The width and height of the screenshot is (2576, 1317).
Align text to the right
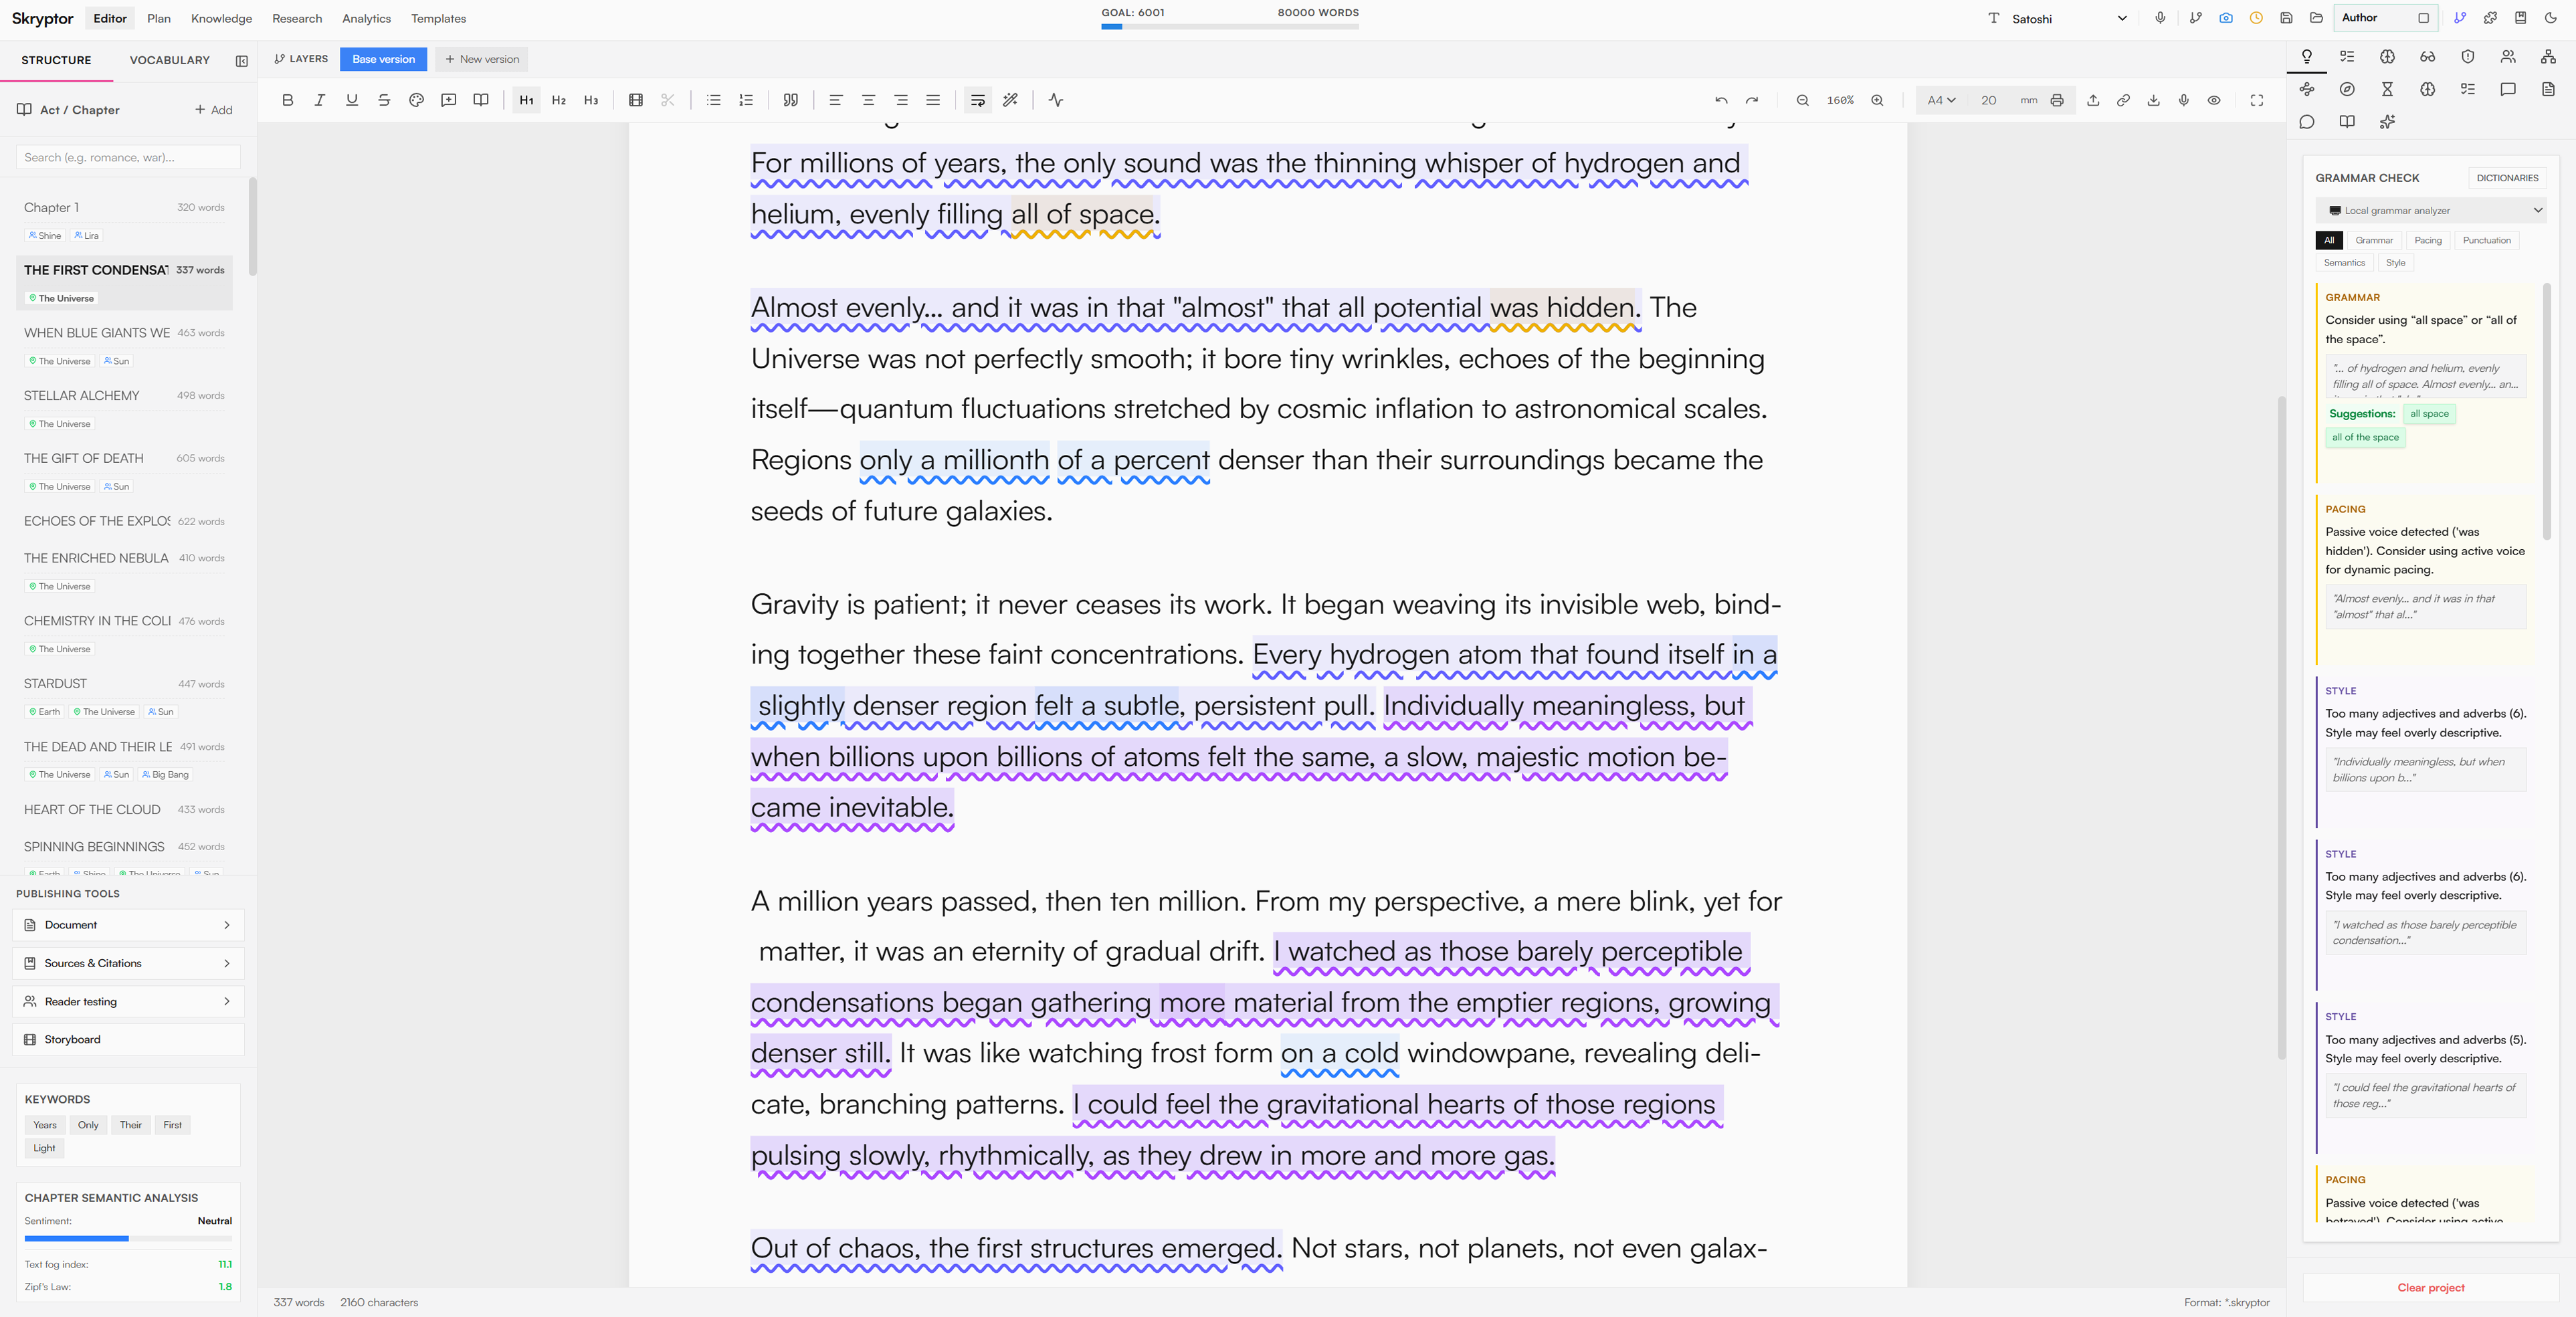click(901, 100)
